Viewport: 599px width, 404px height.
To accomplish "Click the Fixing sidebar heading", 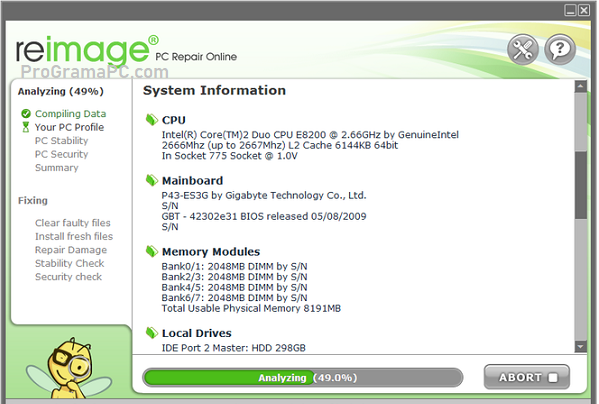I will 33,200.
